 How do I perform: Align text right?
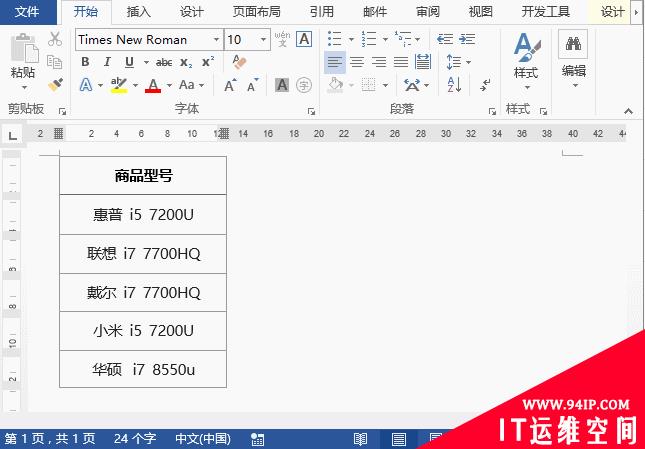[x=379, y=62]
